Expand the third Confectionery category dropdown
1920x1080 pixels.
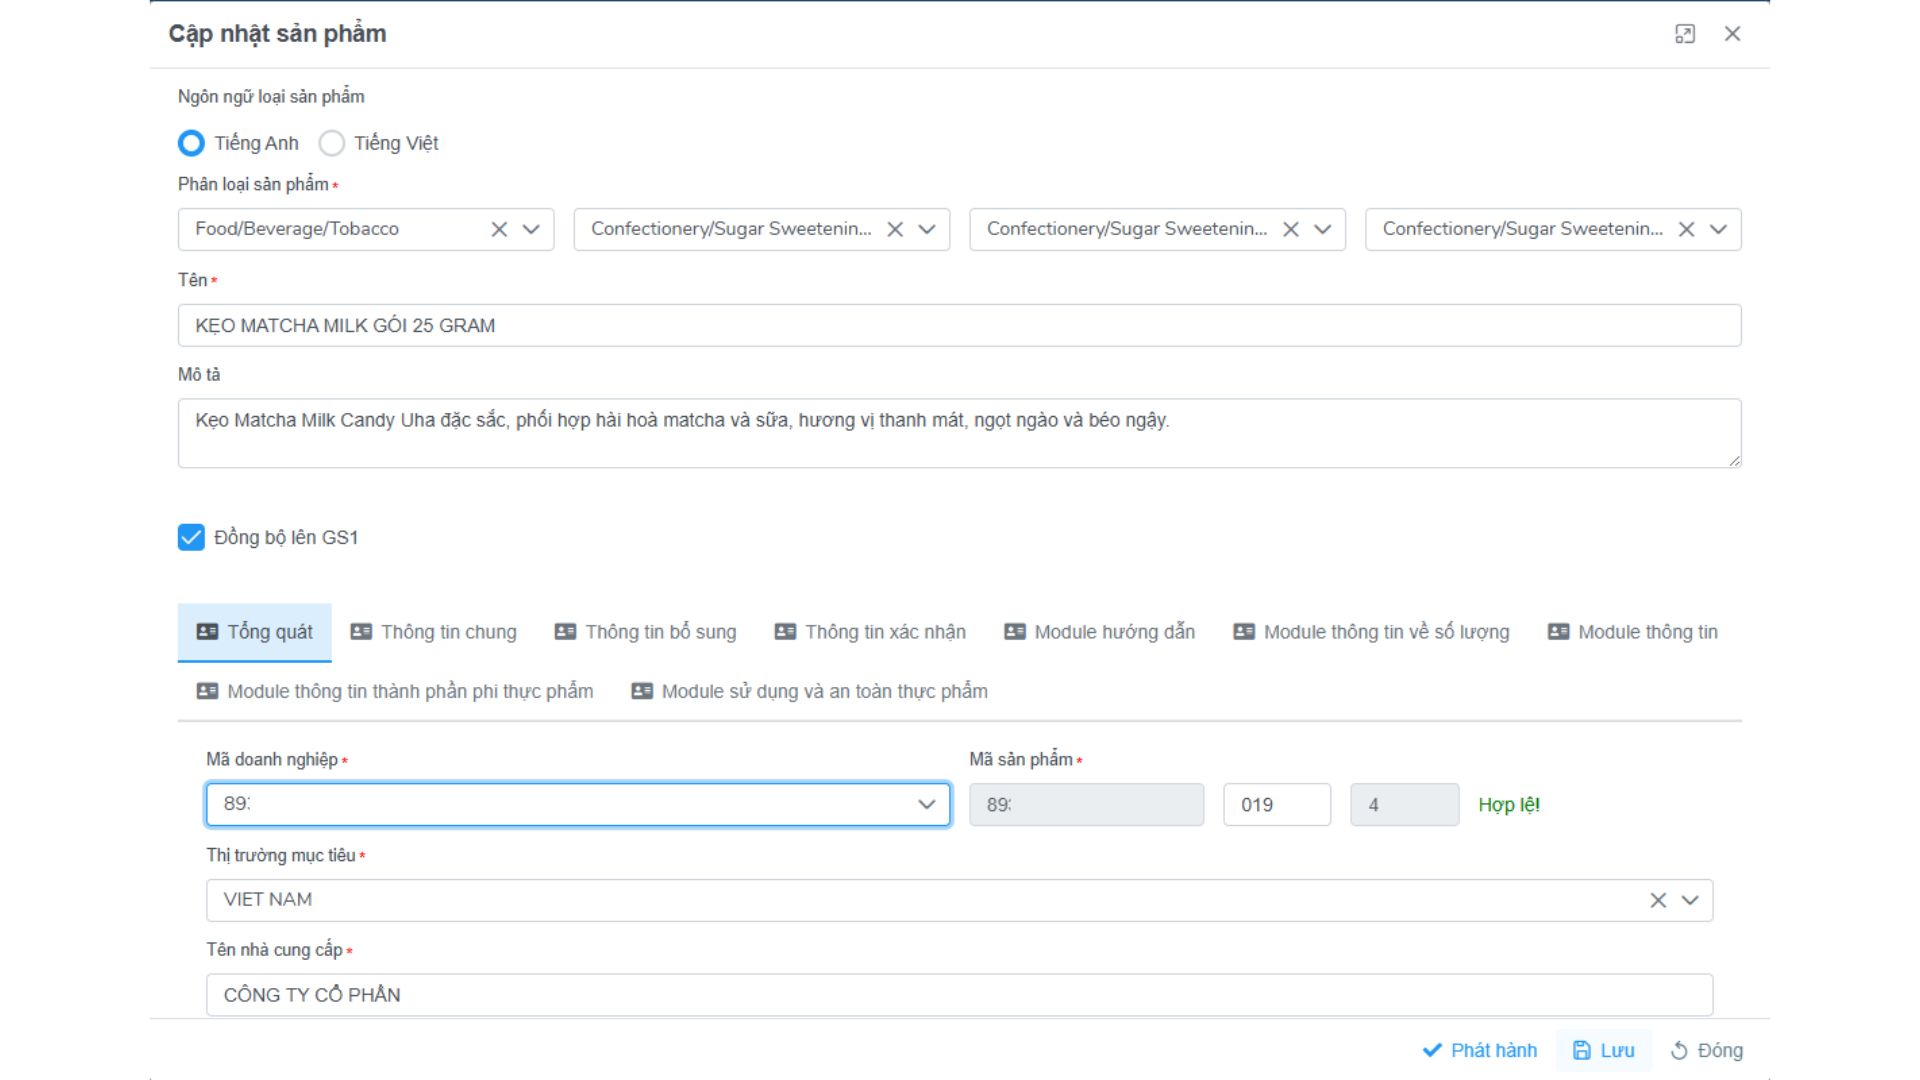point(1322,229)
